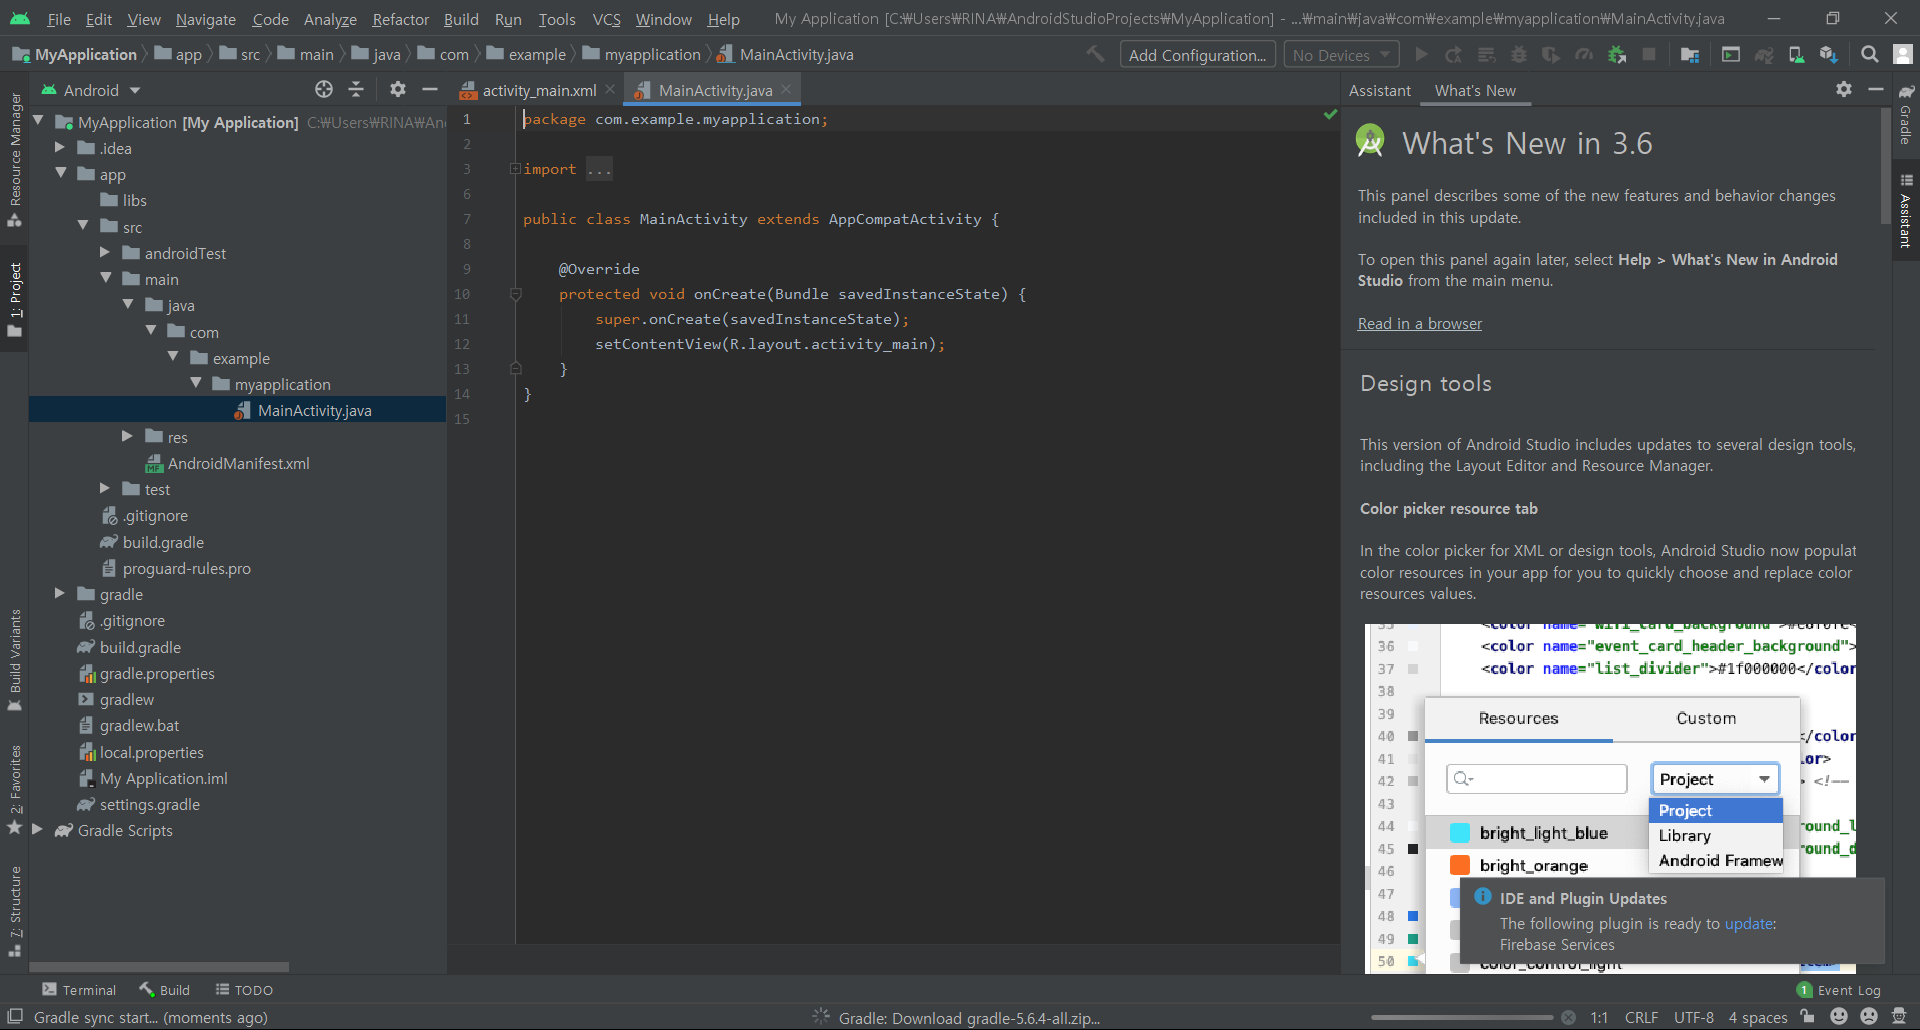The height and width of the screenshot is (1030, 1920).
Task: Click Collapse All icon in Project panel
Action: [356, 90]
